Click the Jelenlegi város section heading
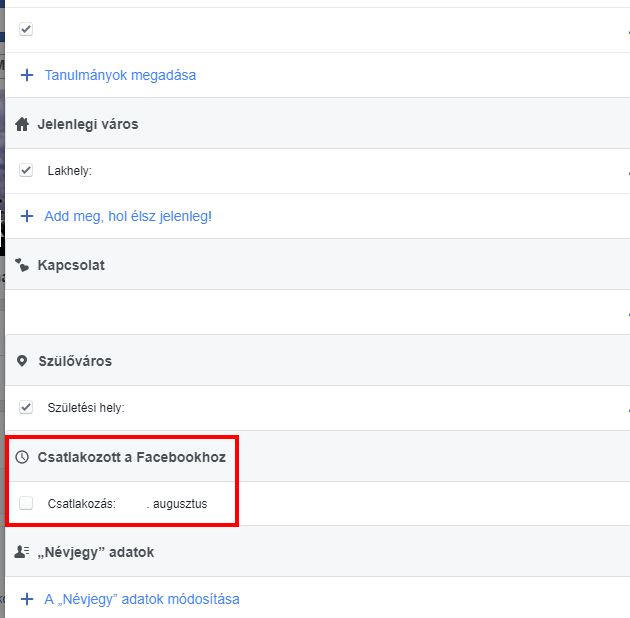The image size is (630, 618). click(x=88, y=125)
